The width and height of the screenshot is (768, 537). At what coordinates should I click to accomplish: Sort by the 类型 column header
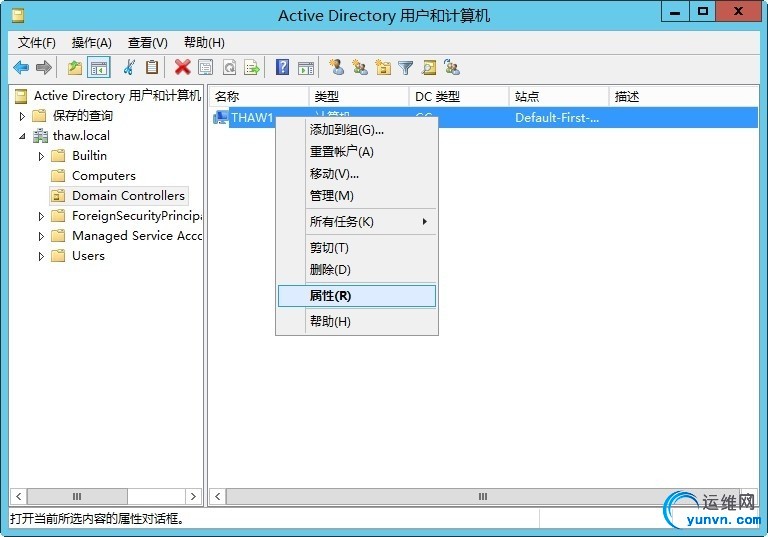click(x=359, y=97)
